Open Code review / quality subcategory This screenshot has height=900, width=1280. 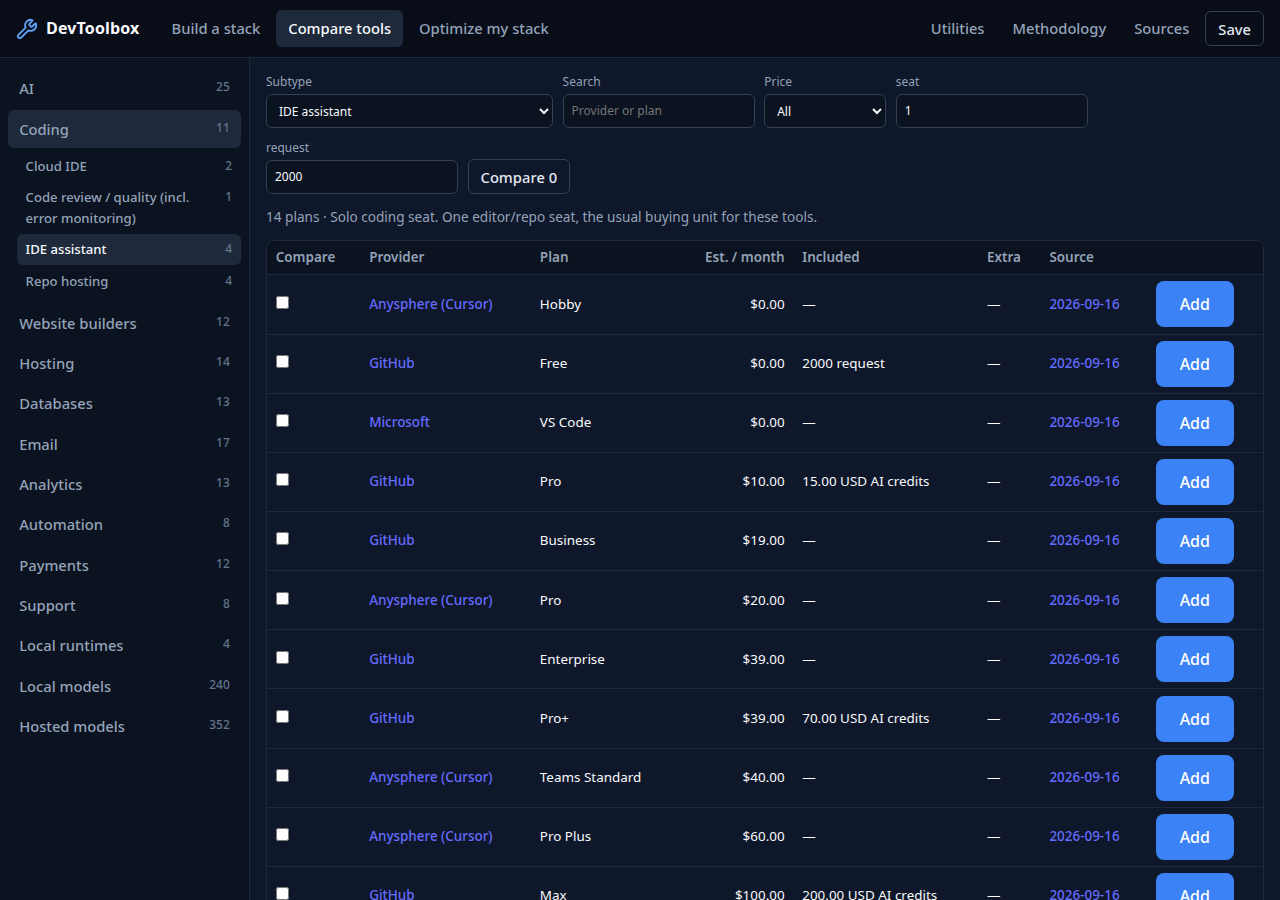click(129, 208)
